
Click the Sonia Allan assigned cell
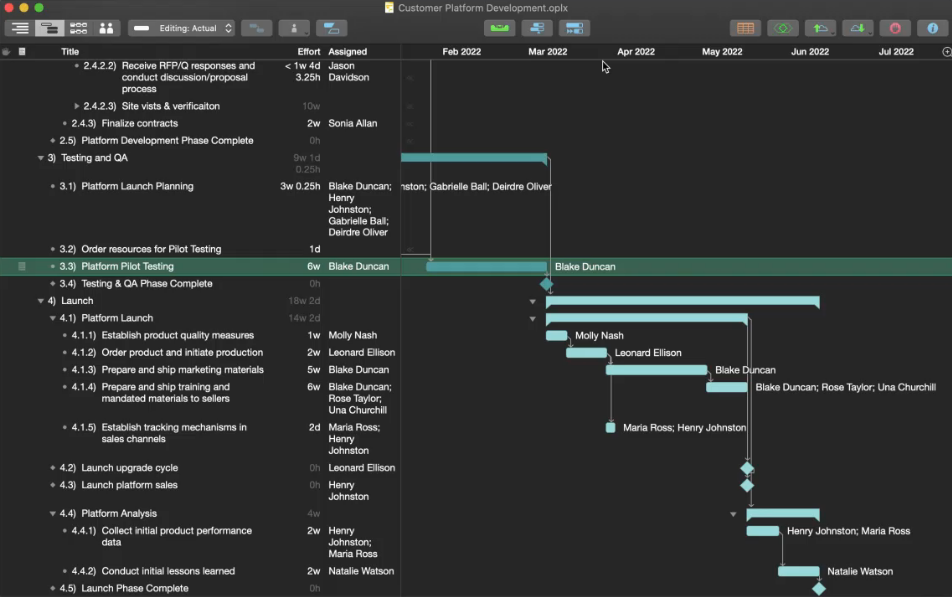coord(353,123)
